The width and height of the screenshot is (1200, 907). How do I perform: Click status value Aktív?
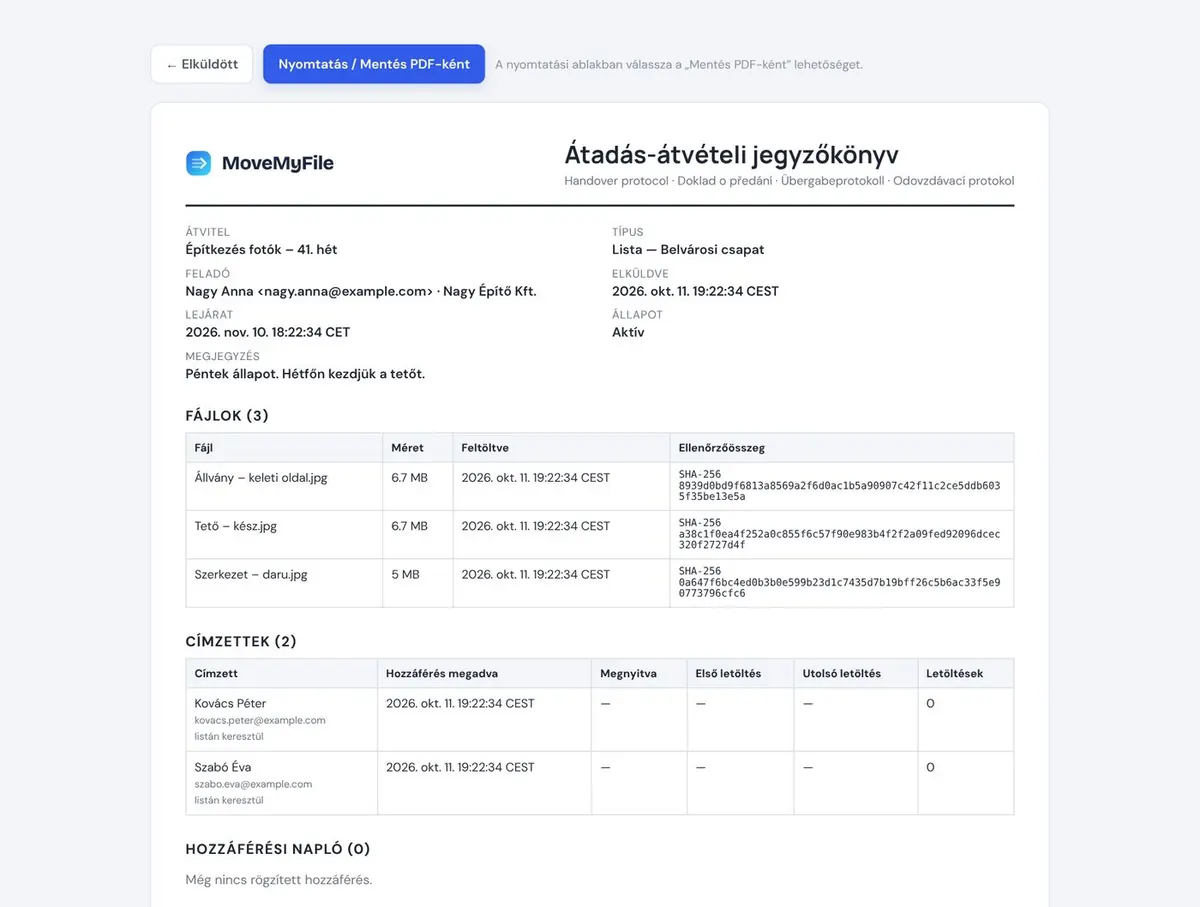[628, 332]
